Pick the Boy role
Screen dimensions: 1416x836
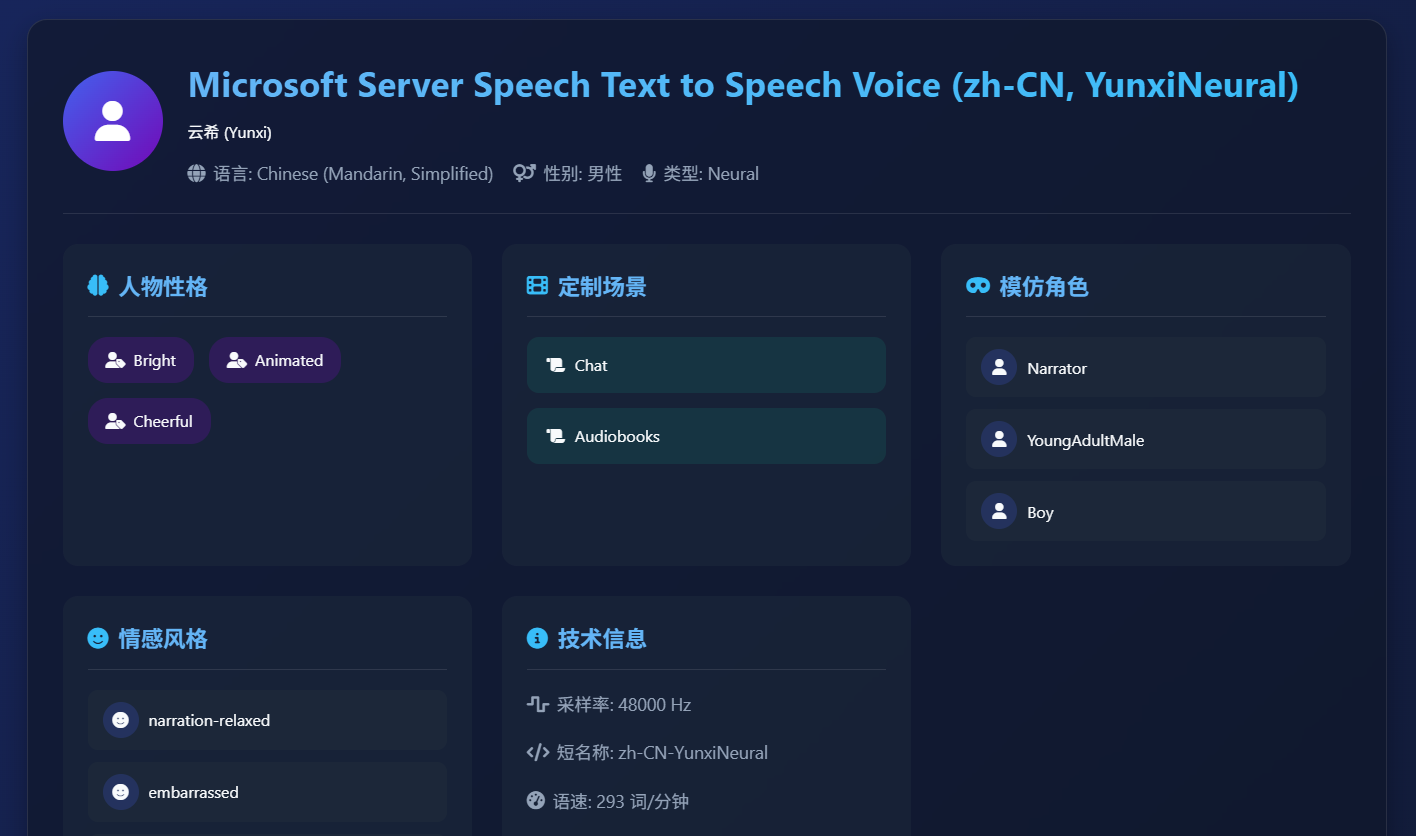1145,512
